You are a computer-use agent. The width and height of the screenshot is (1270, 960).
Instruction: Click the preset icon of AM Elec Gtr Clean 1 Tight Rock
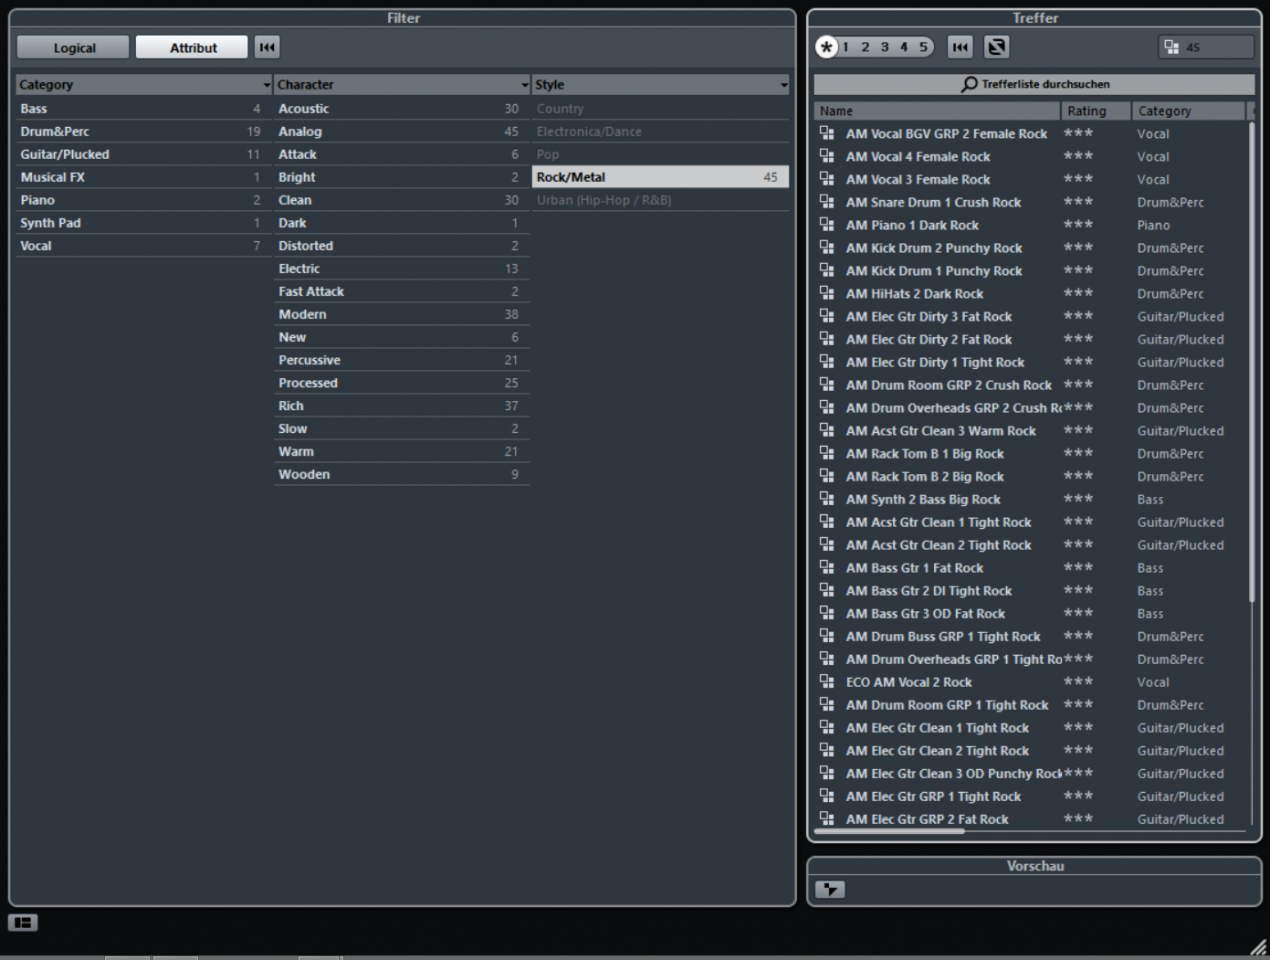tap(827, 727)
